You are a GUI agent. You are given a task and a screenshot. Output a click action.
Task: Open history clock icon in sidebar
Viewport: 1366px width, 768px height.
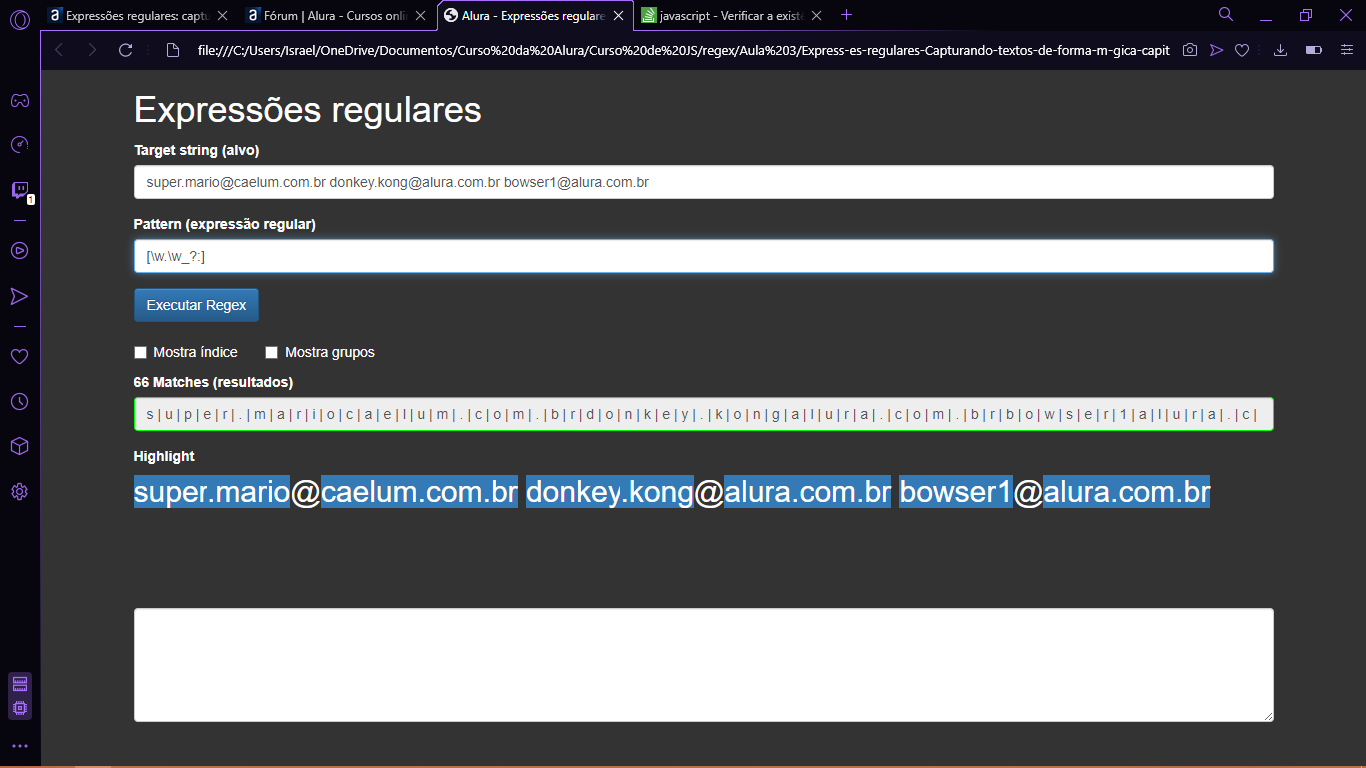[x=19, y=401]
